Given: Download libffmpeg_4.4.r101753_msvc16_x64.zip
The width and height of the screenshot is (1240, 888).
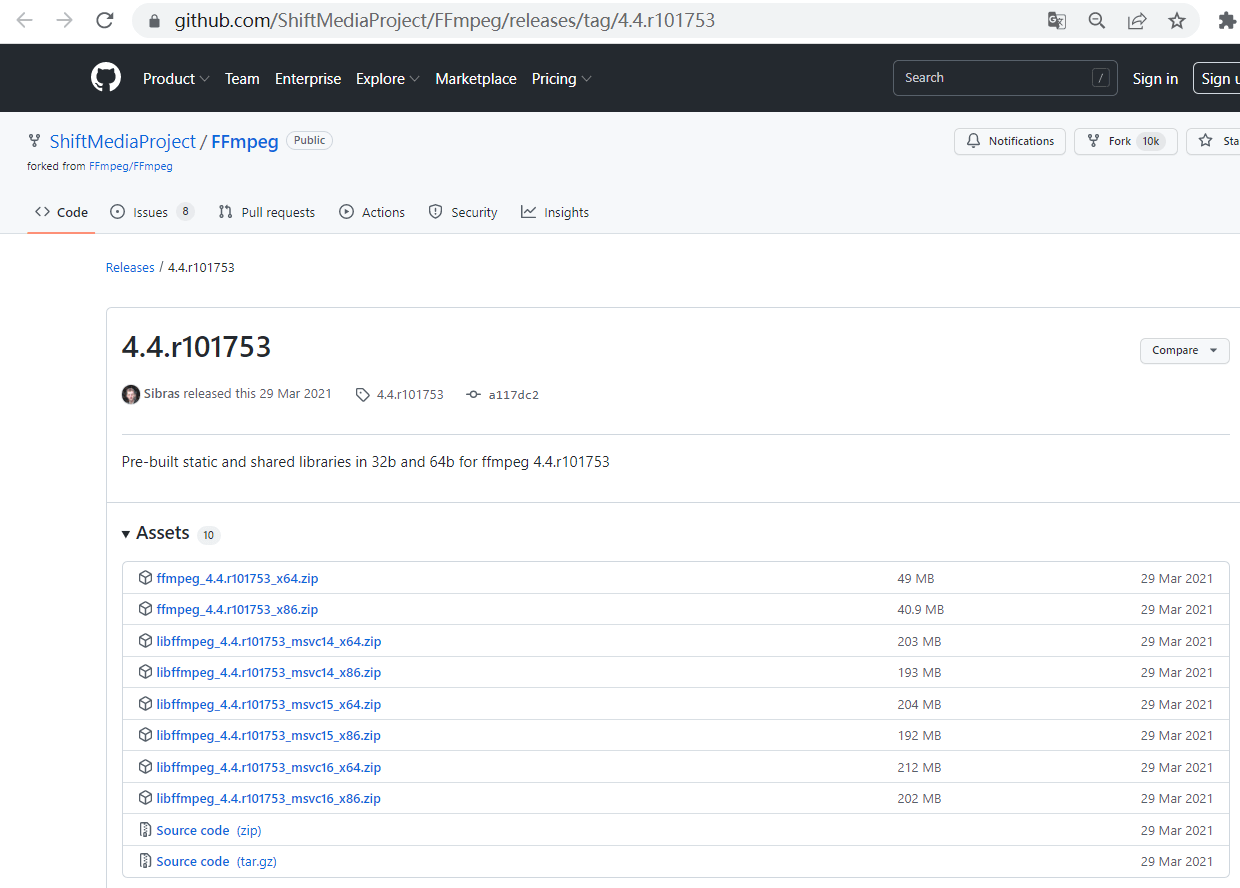Looking at the screenshot, I should (269, 767).
